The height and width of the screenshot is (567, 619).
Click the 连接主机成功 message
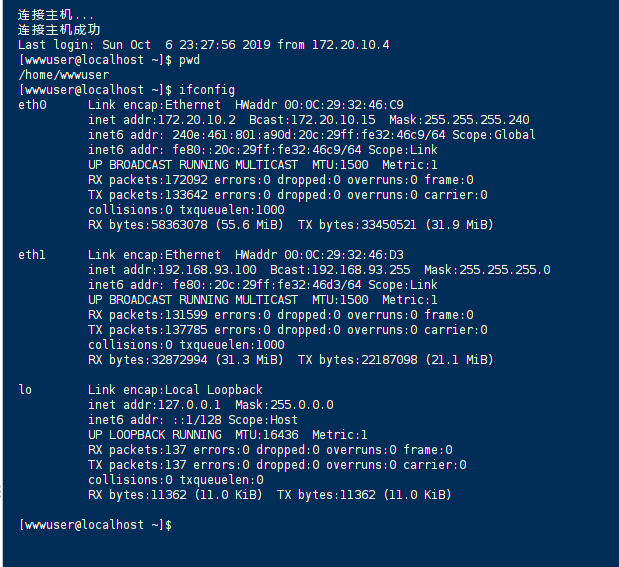click(60, 30)
